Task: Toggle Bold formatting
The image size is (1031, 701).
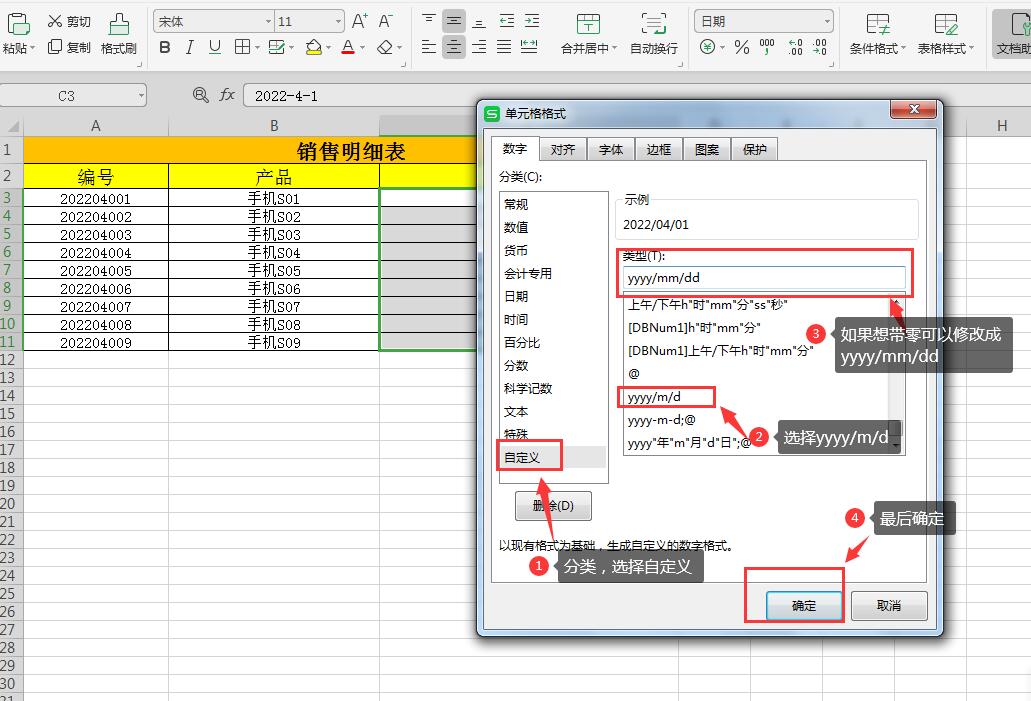Action: point(165,47)
